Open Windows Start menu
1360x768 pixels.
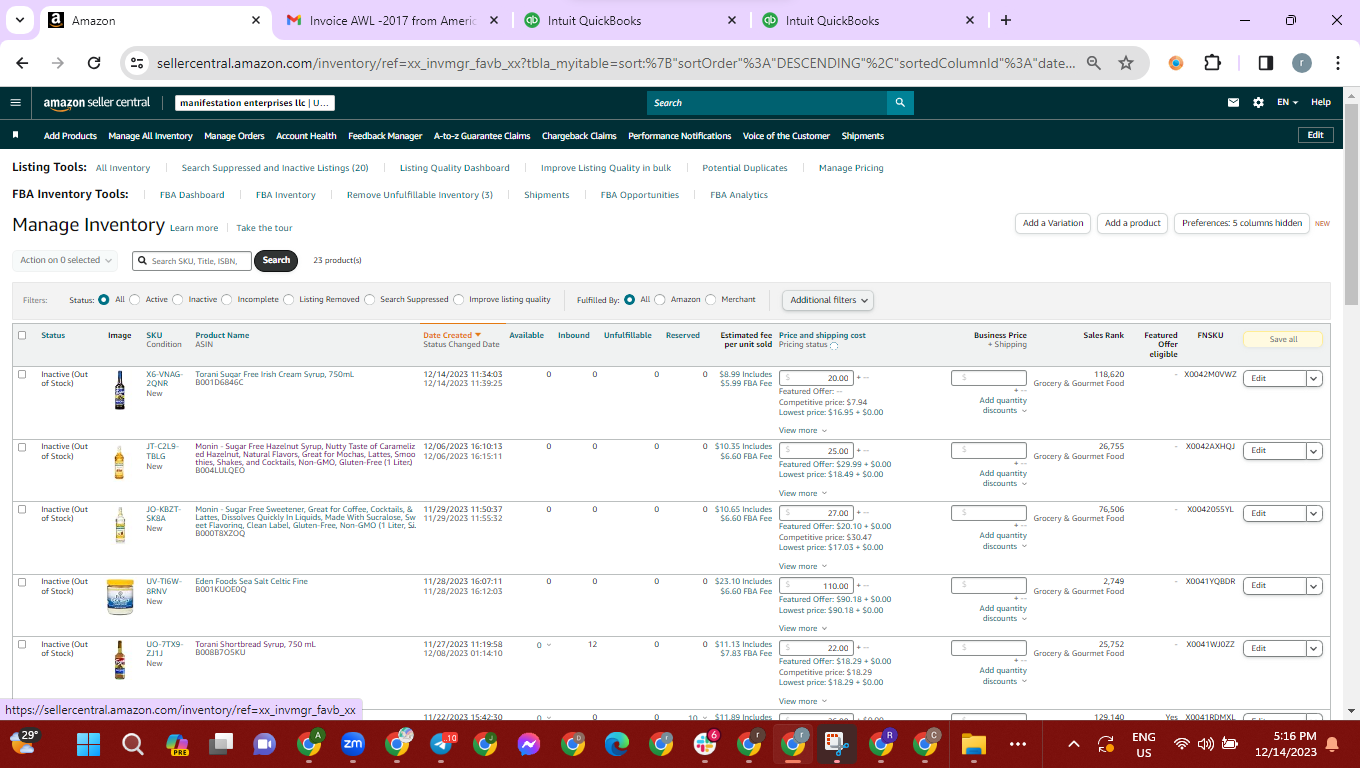(x=89, y=744)
